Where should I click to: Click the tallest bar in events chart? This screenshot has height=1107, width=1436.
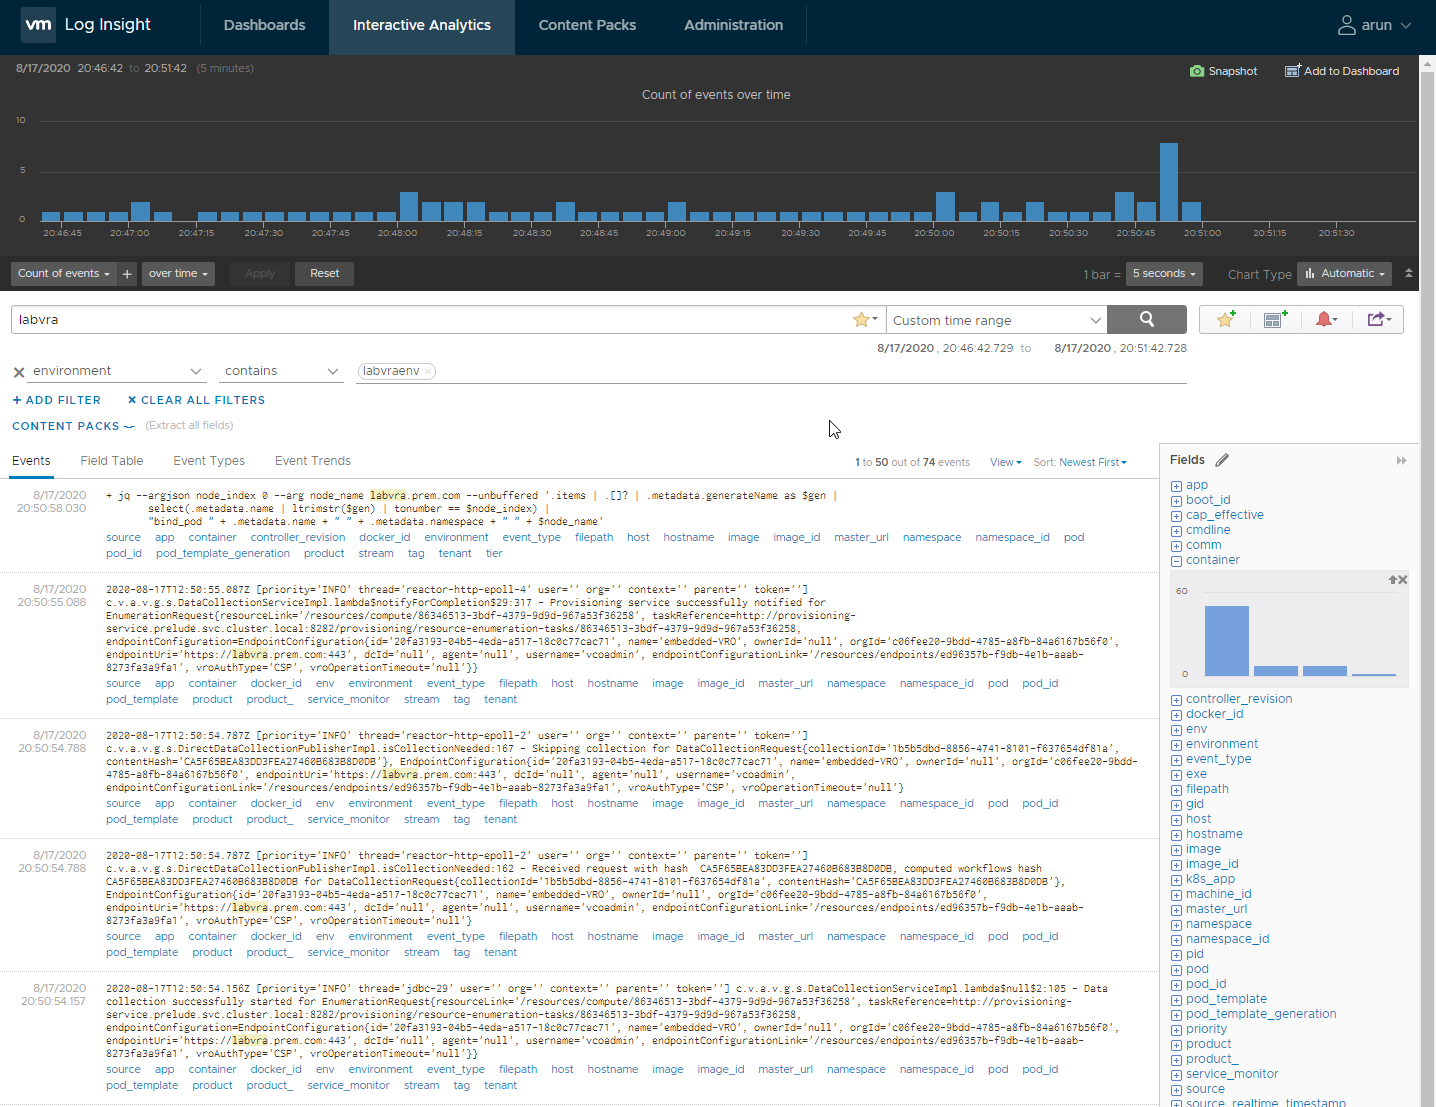coord(1169,182)
